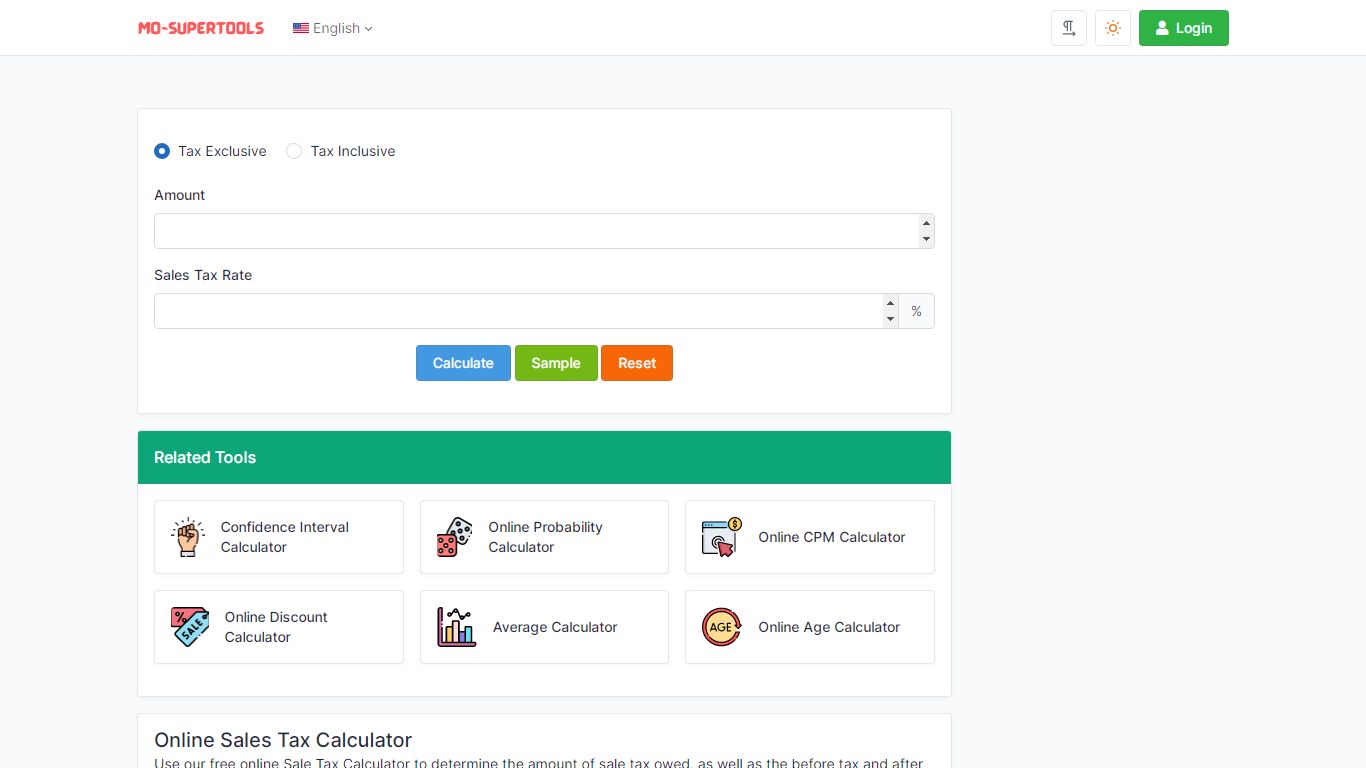Increase Amount with the up arrow

click(926, 223)
